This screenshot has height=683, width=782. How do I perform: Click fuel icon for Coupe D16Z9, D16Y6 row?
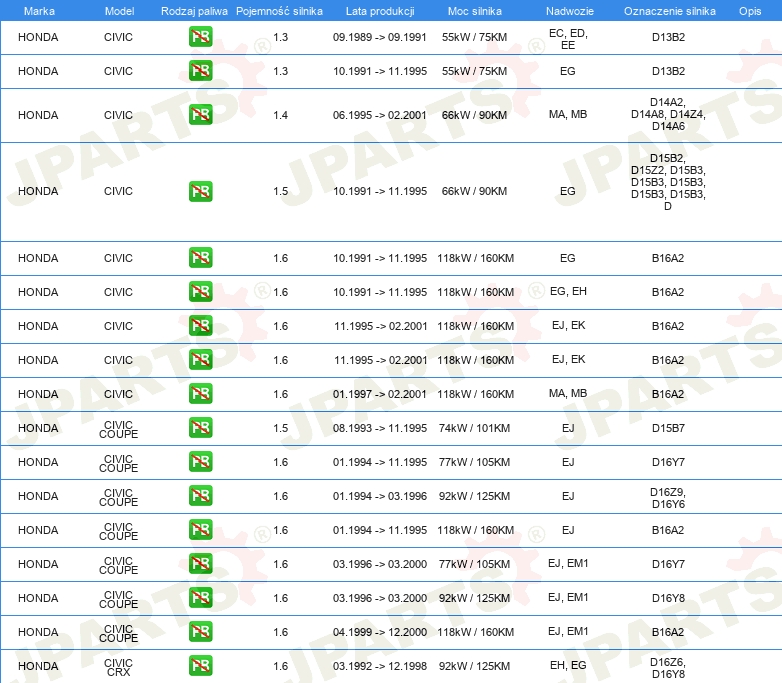[x=200, y=496]
